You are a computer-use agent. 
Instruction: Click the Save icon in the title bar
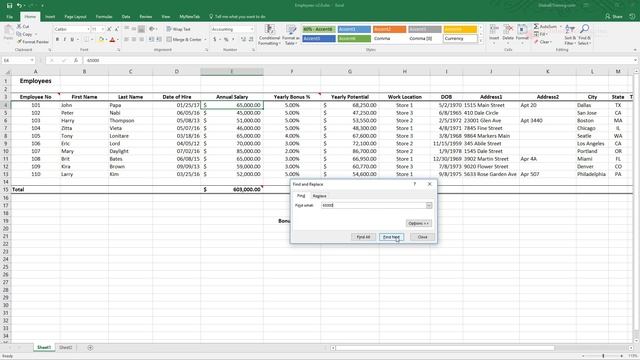pyautogui.click(x=9, y=5)
